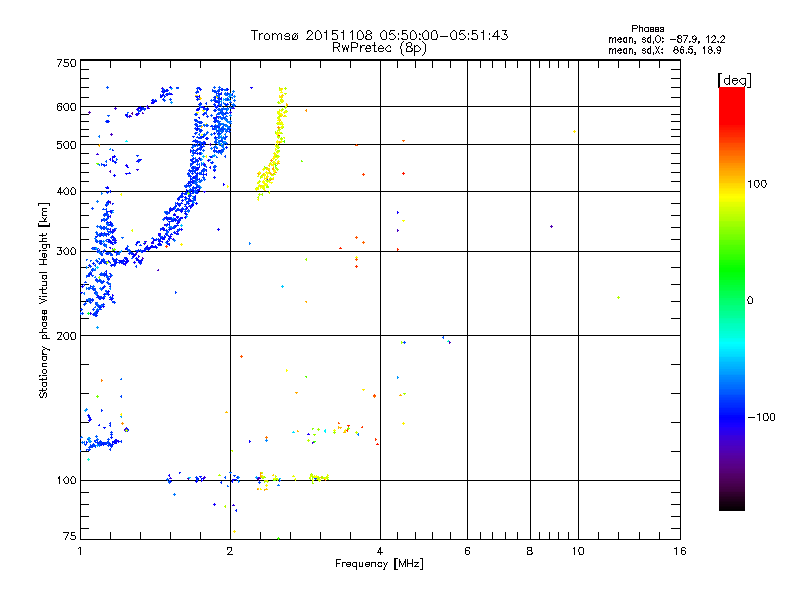800x600 pixels.
Task: Click the '[deg]' colorbar unit label
Action: point(734,80)
